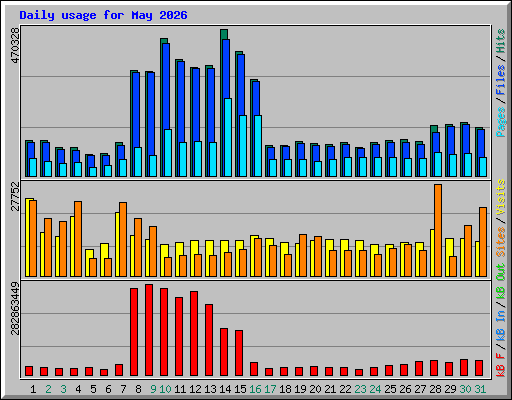Click the blue Files bar for day 8
Image resolution: width=512 pixels, height=400 pixels.
tap(136, 110)
